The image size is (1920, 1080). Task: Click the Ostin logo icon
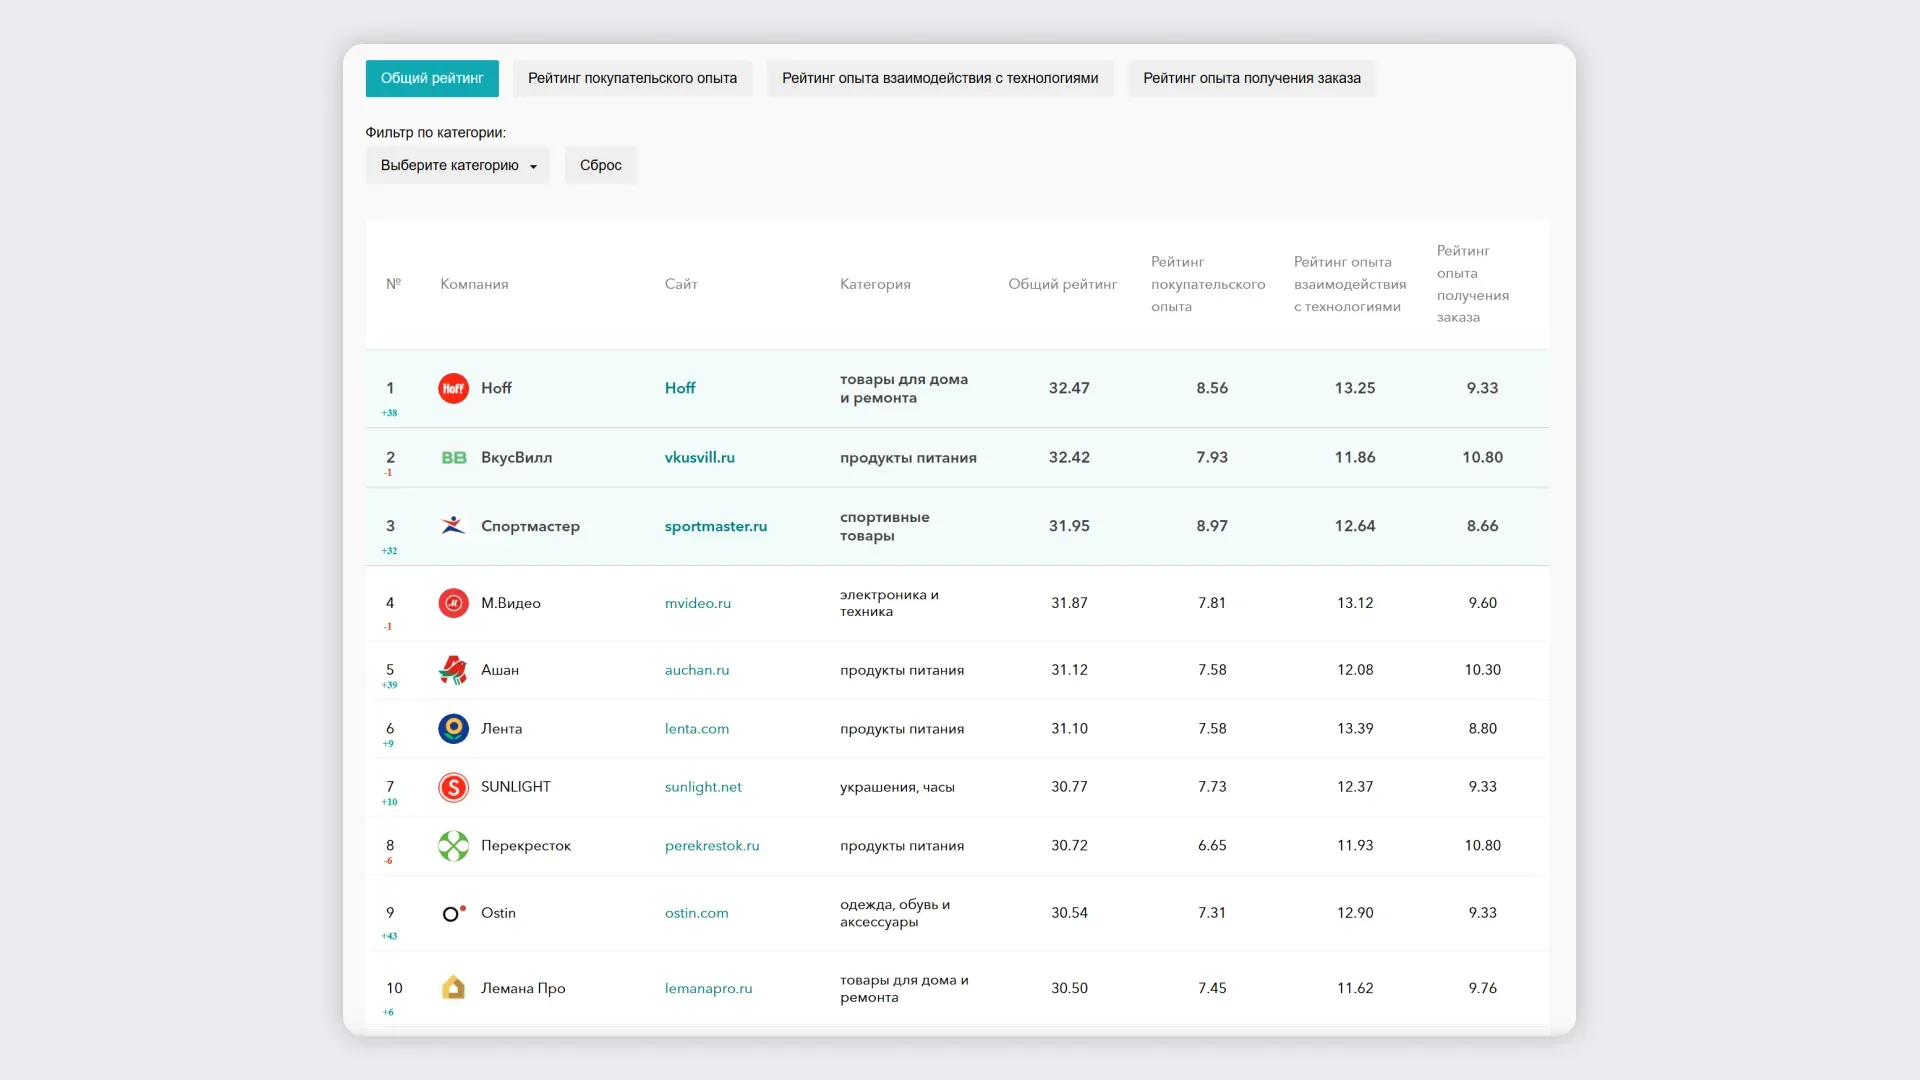point(454,913)
